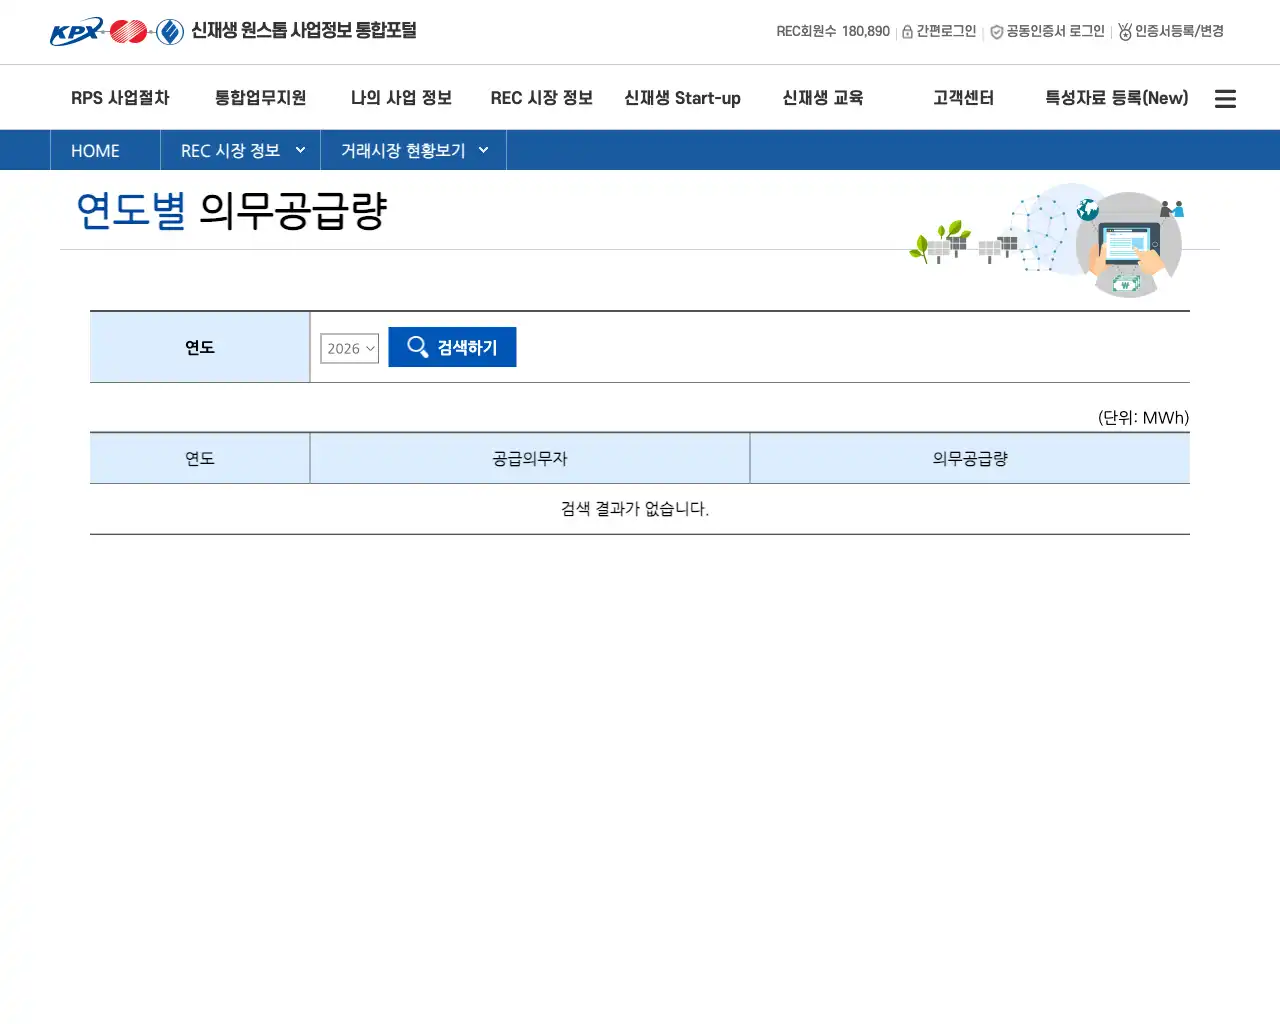Click the blue flame emblem logo
The image size is (1280, 1024).
(170, 32)
